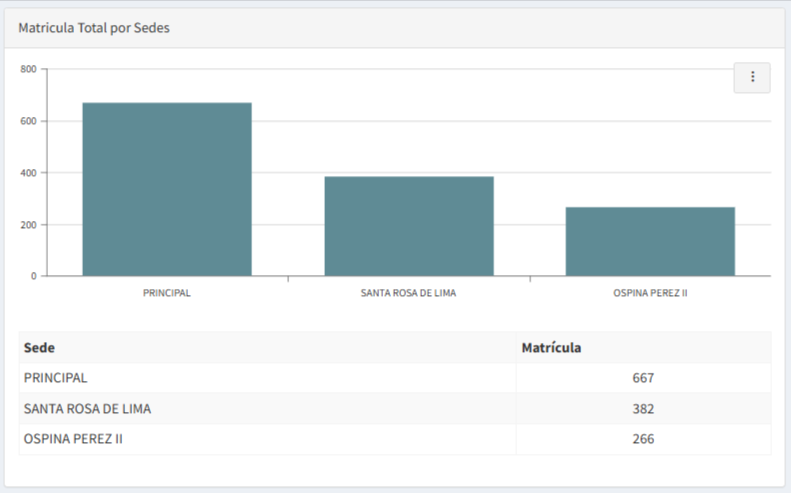The image size is (791, 493).
Task: Select the SANTA ROSA DE LIMA bar
Action: (x=408, y=226)
